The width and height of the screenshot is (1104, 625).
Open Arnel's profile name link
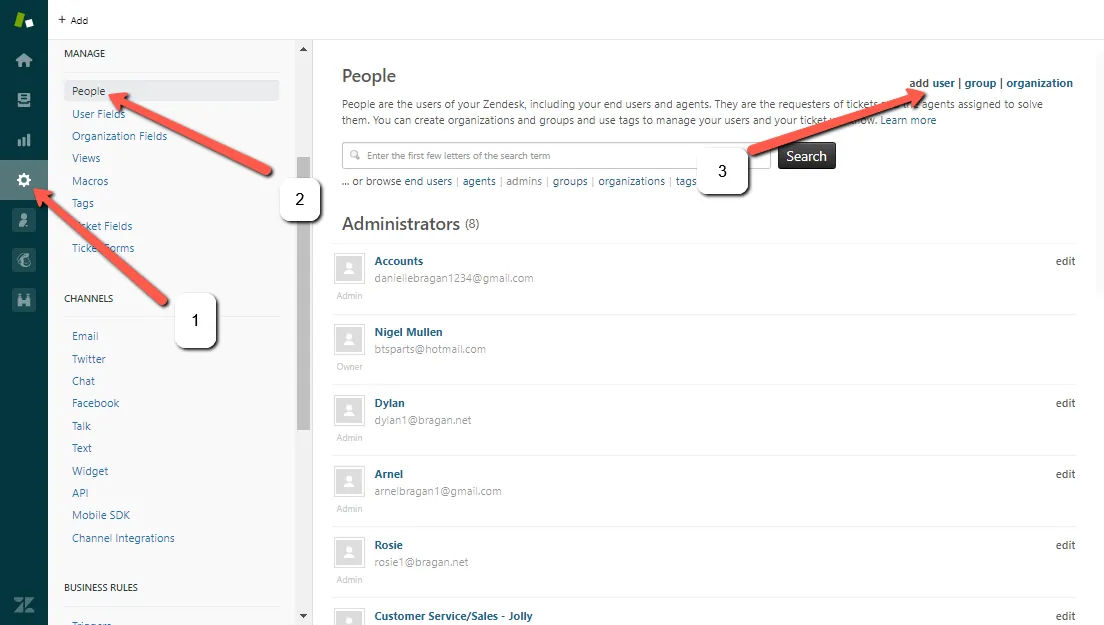pyautogui.click(x=389, y=474)
